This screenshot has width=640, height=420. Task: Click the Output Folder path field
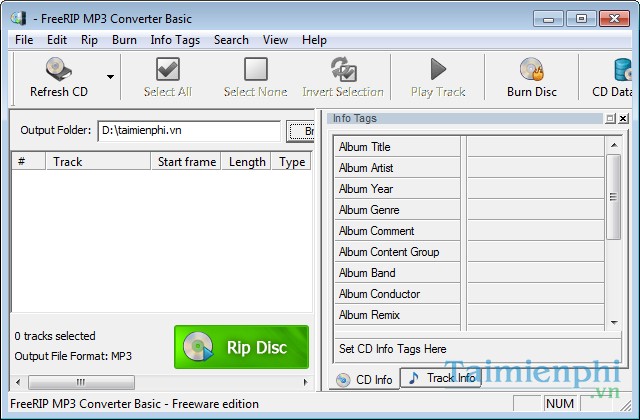pos(189,131)
